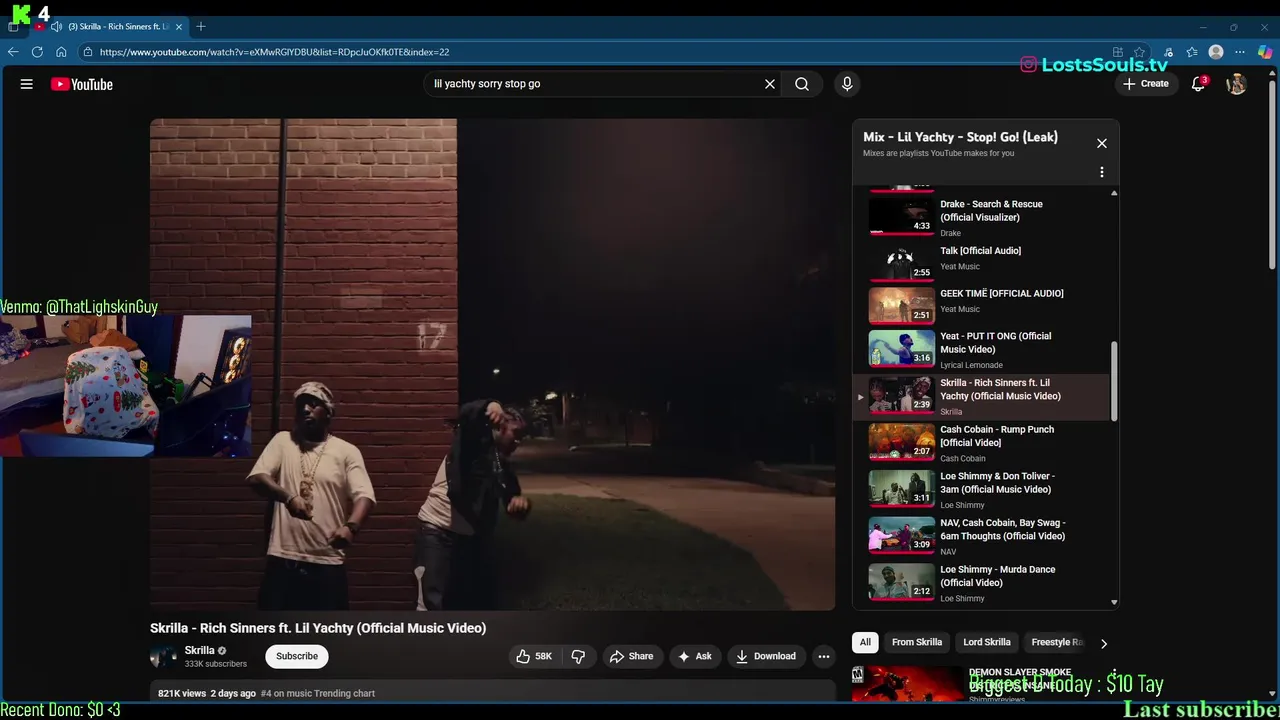Open the Create menu
This screenshot has width=1280, height=720.
click(x=1146, y=84)
